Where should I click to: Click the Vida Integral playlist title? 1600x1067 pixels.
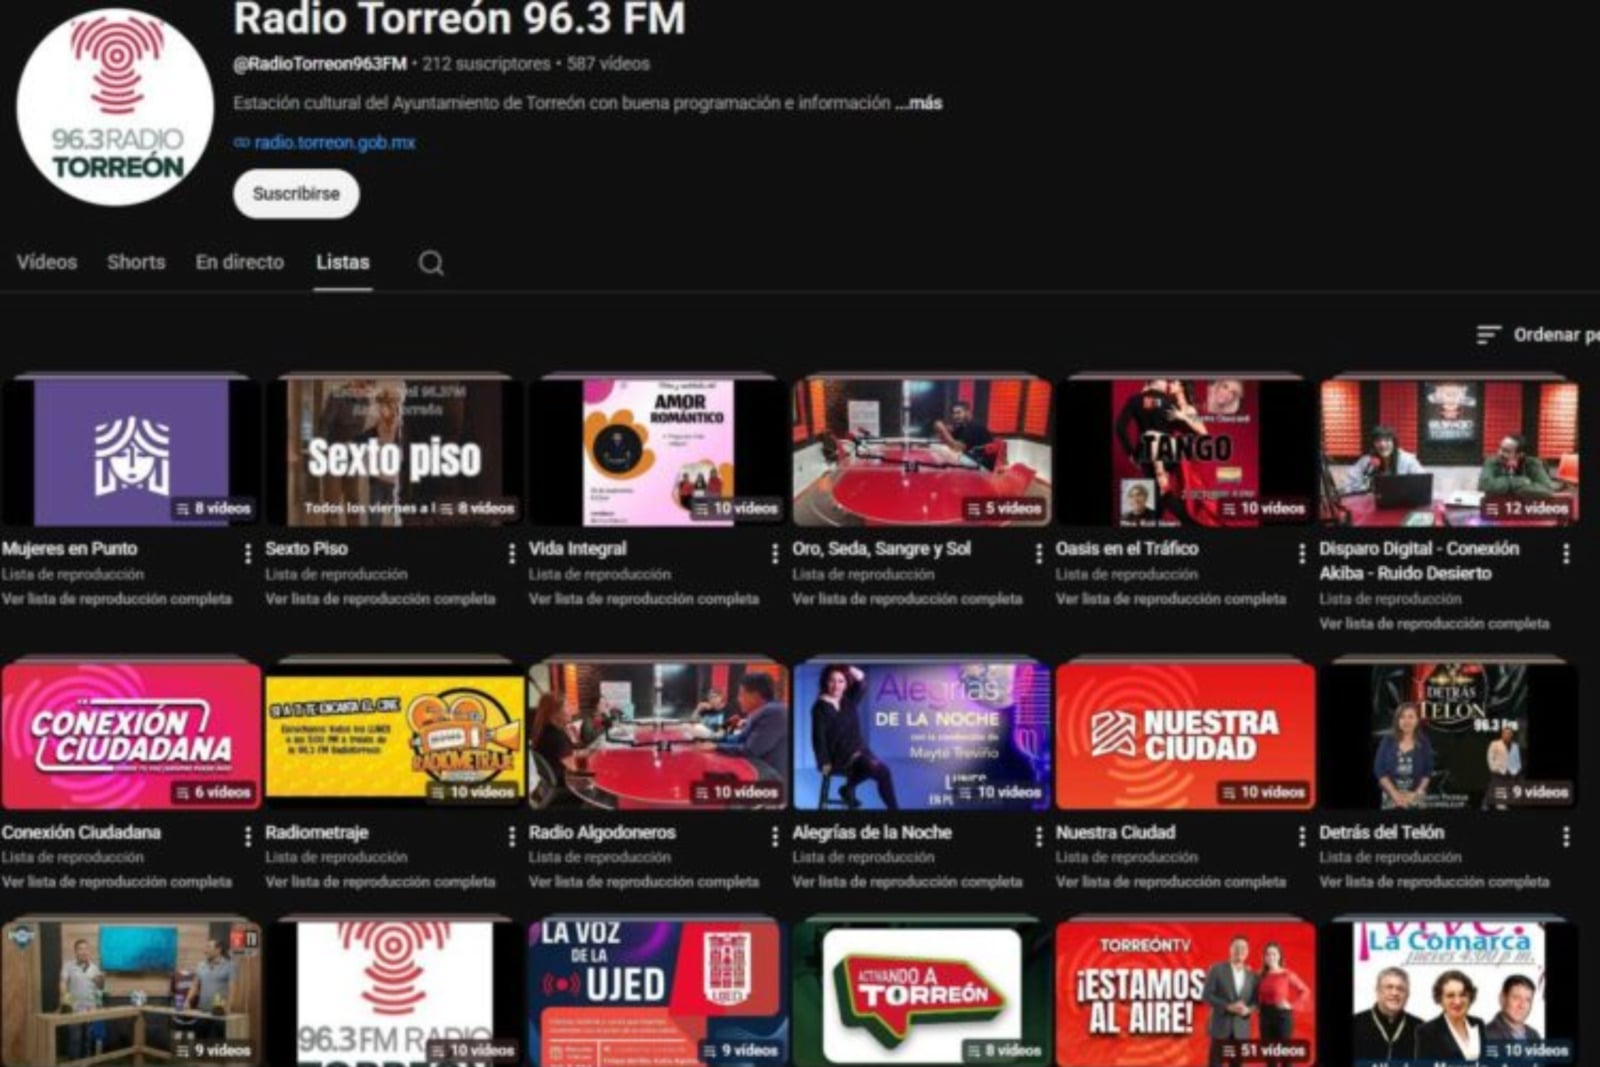[x=578, y=548]
